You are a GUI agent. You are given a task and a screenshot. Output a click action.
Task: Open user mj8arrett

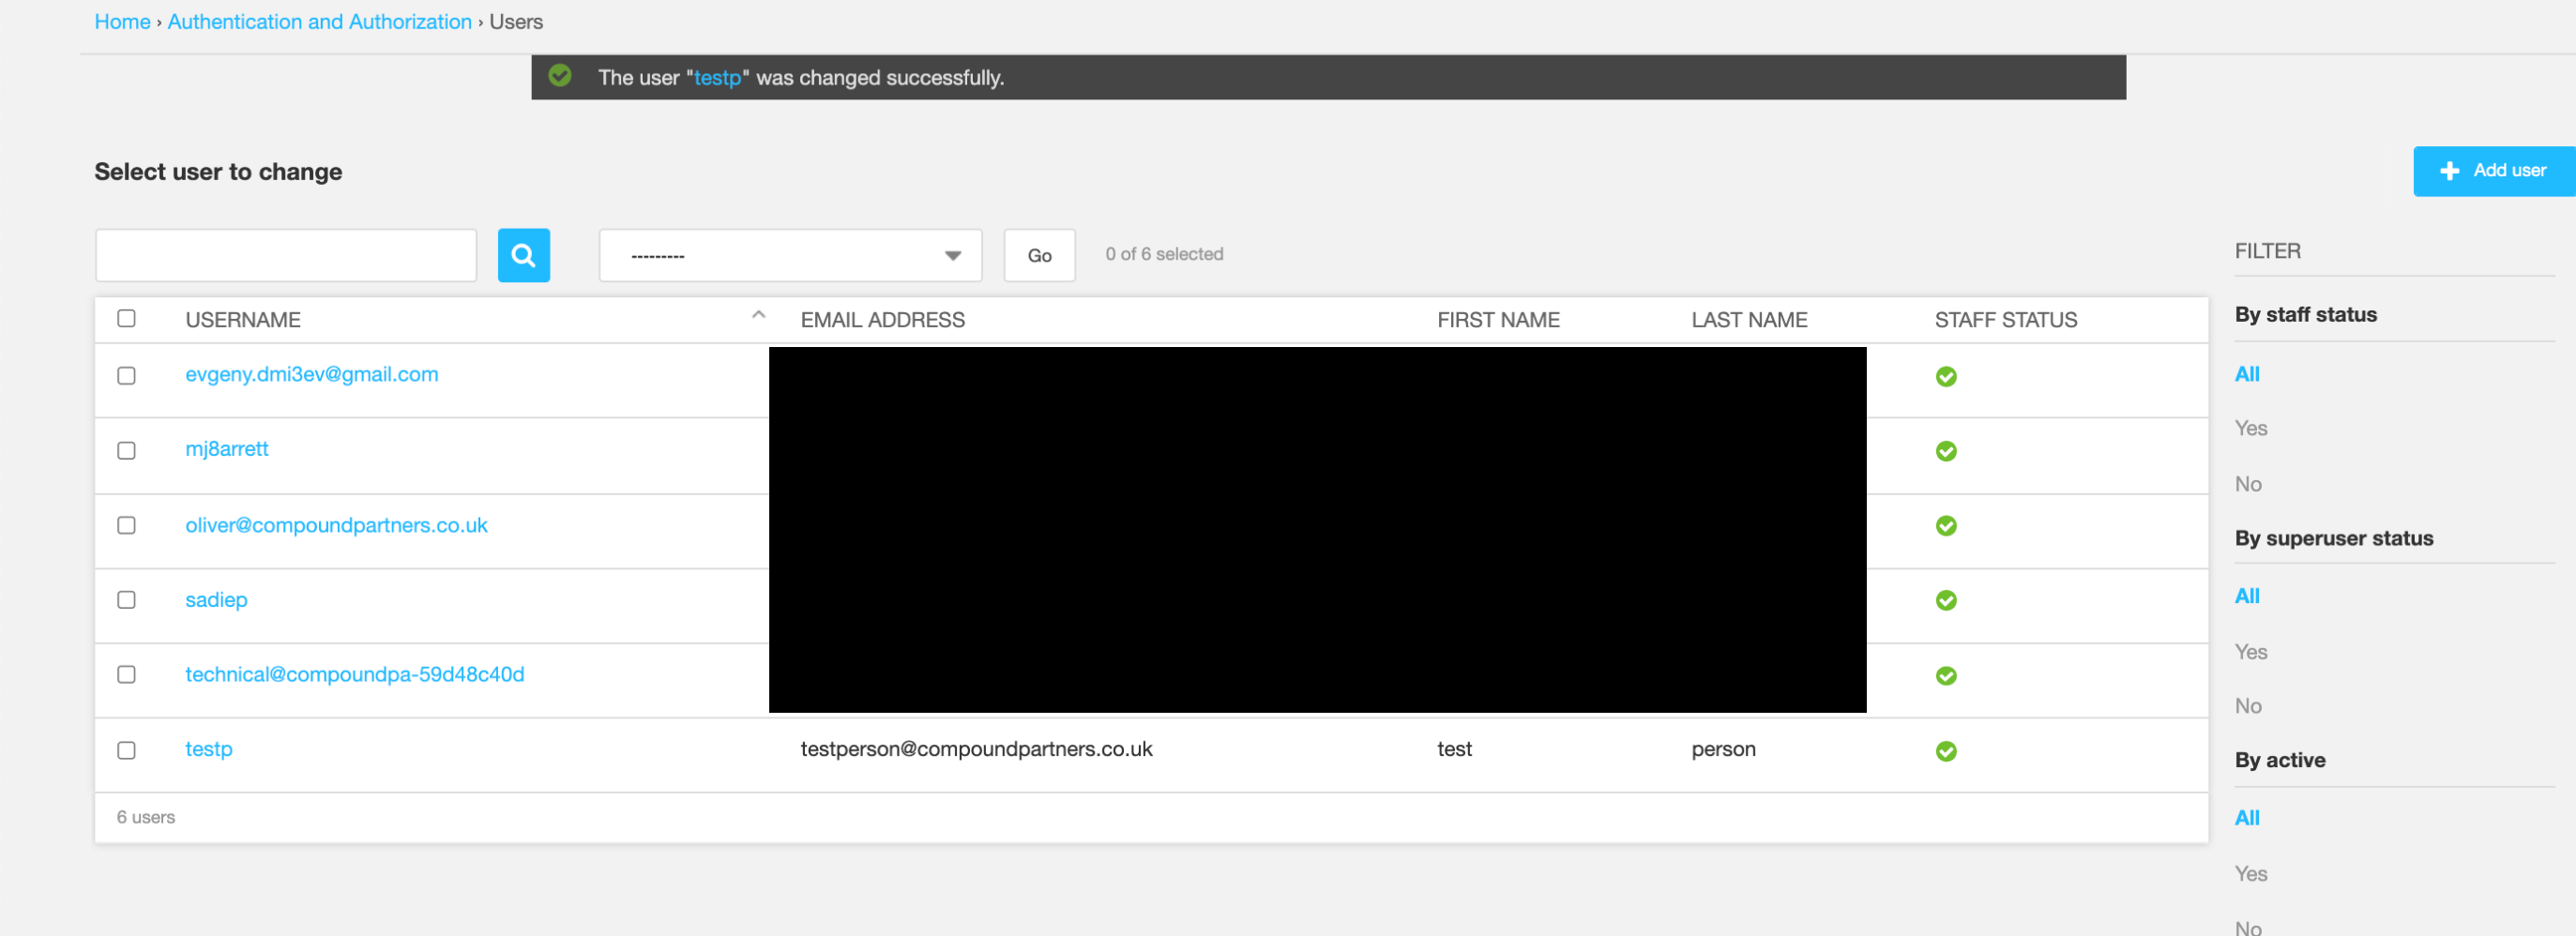pyautogui.click(x=226, y=449)
